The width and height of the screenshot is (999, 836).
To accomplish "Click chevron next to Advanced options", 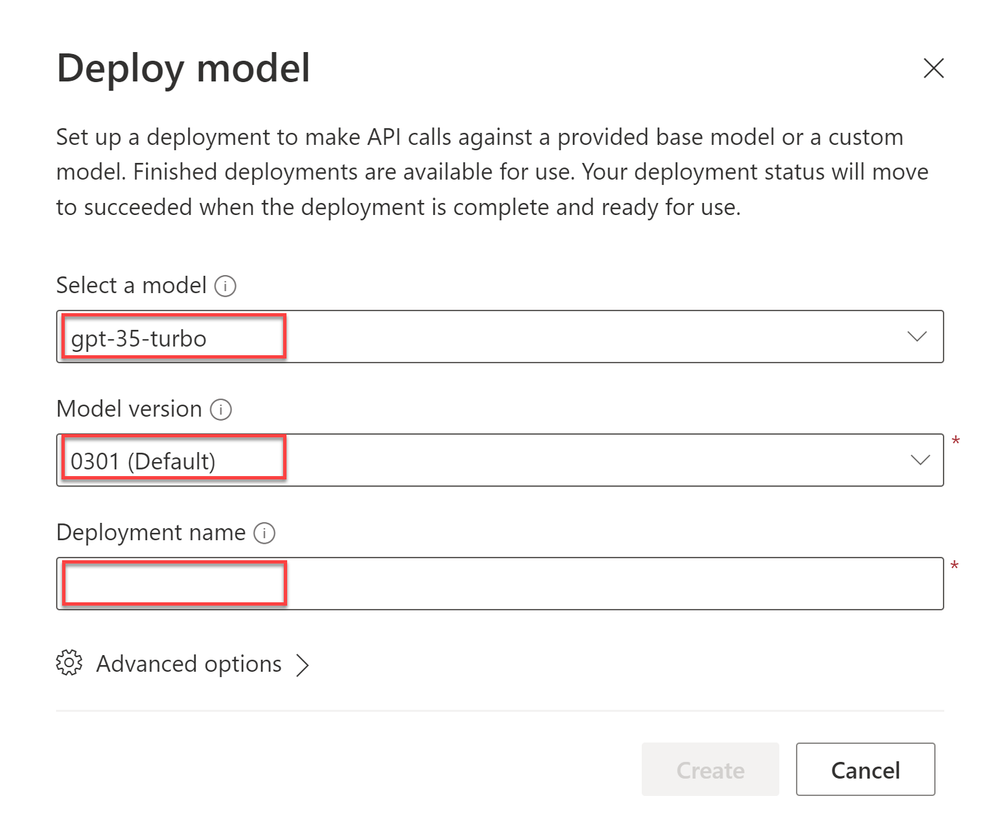I will coord(303,665).
